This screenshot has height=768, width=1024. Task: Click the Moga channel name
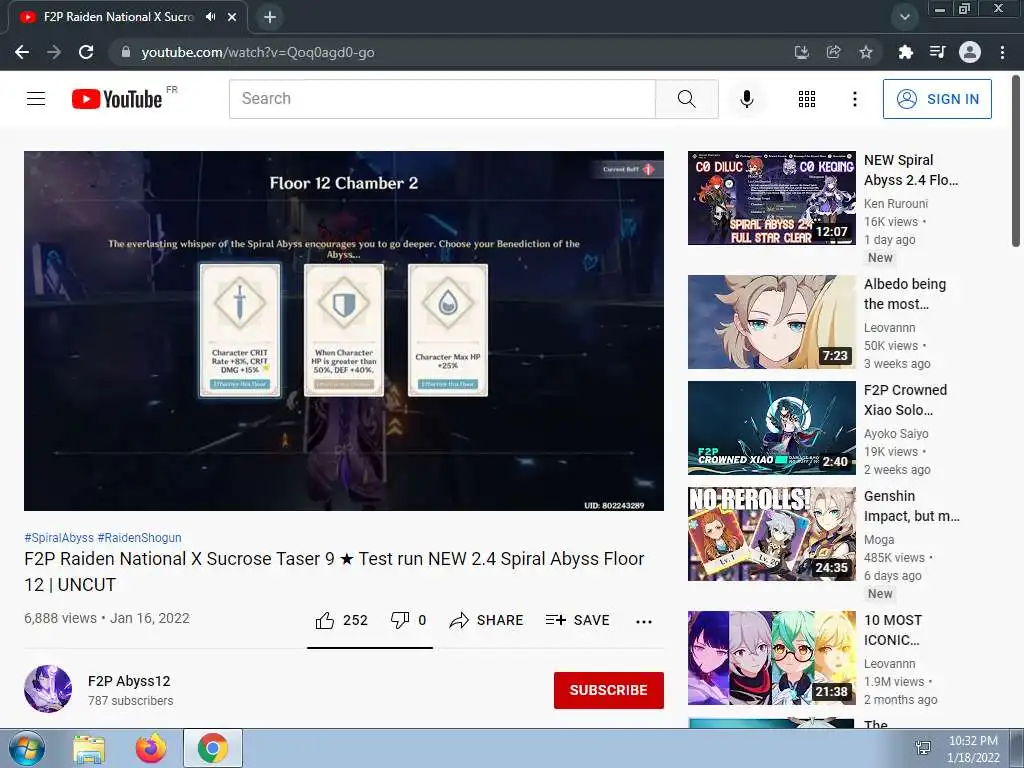coord(879,539)
